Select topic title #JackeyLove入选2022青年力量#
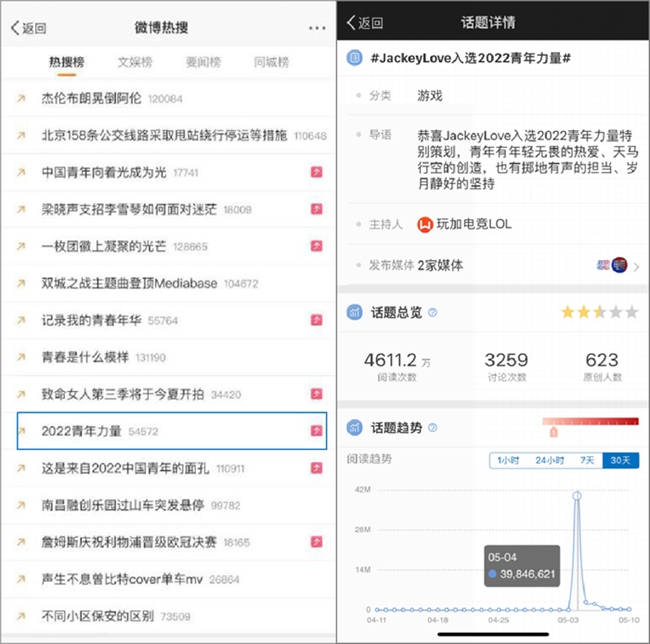 point(471,58)
